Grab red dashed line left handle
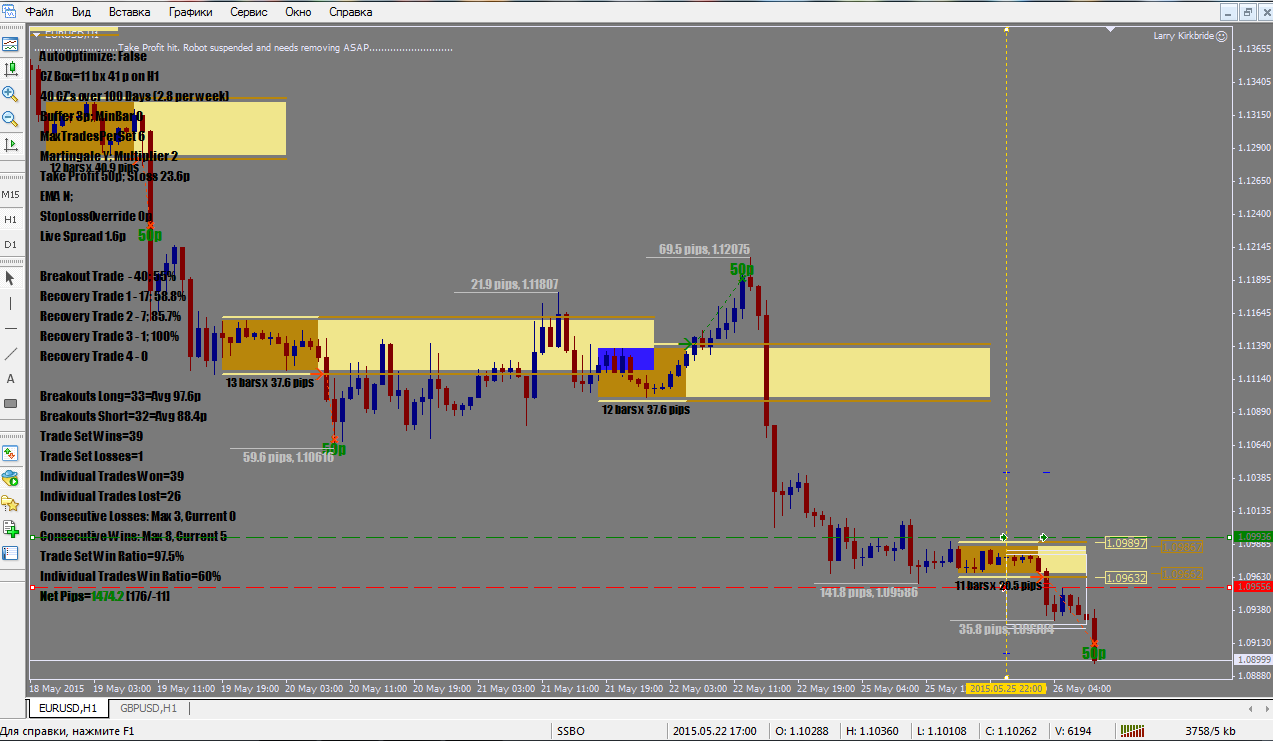Screen dimensions: 1273x741 (32, 587)
